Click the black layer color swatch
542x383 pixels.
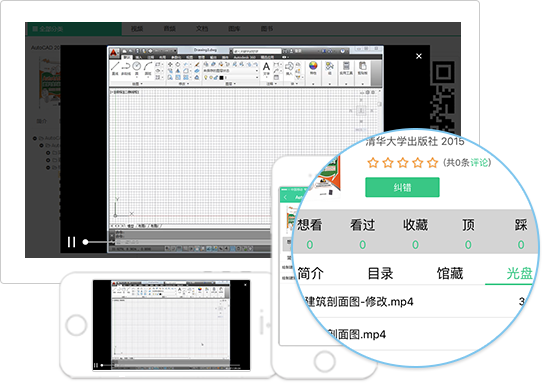point(222,77)
